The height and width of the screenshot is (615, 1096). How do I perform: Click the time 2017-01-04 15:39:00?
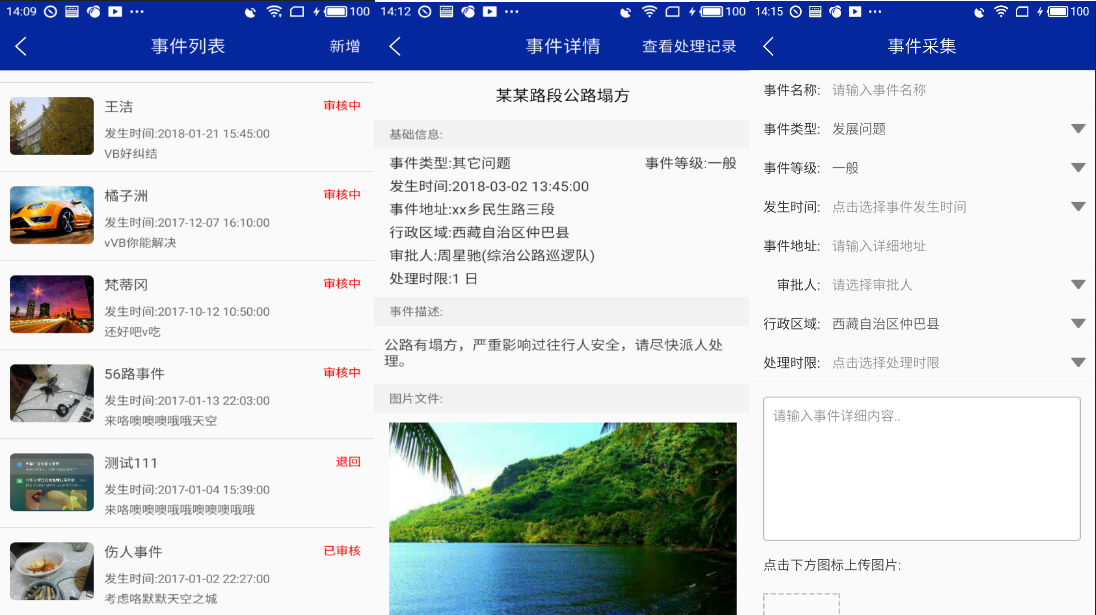(x=213, y=489)
